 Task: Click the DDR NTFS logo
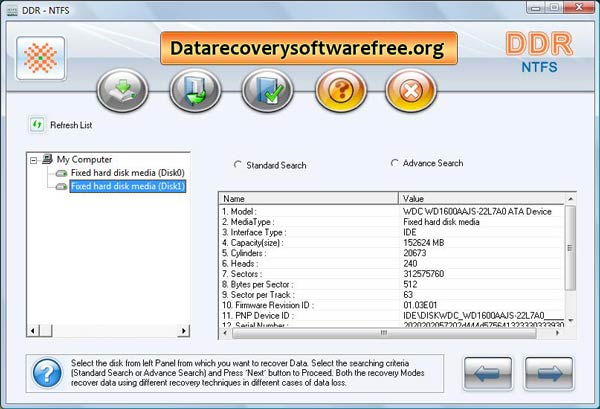[x=539, y=52]
